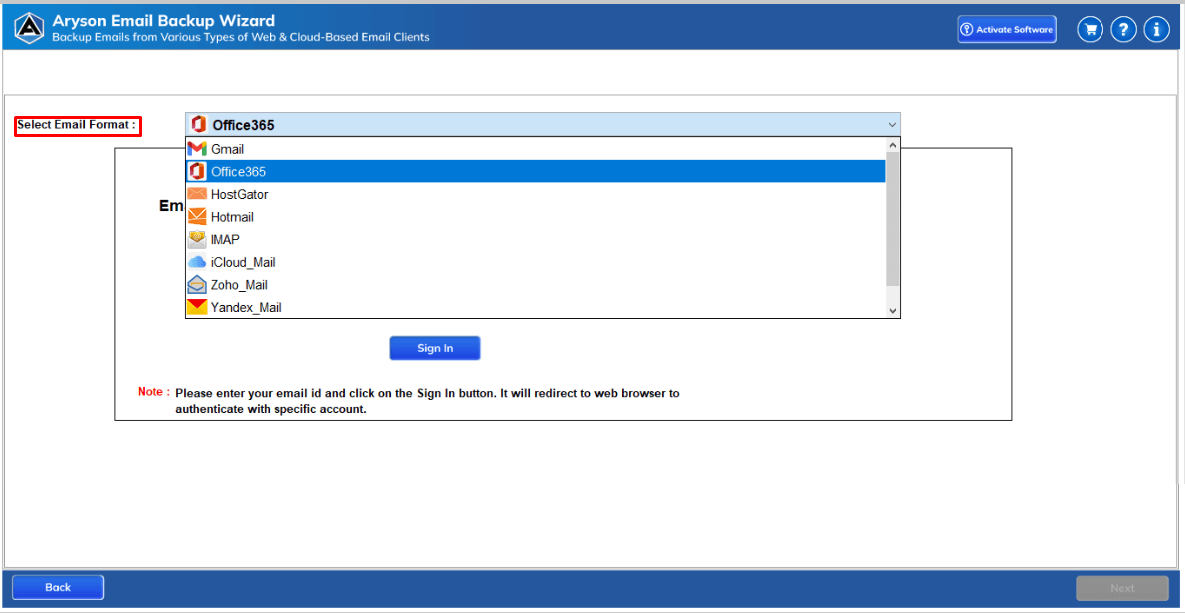The image size is (1185, 613).
Task: Click the Zoho_Mail envelope icon
Action: pos(196,285)
